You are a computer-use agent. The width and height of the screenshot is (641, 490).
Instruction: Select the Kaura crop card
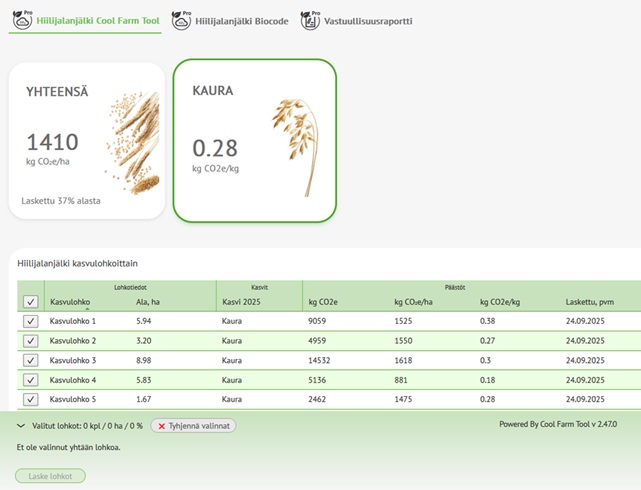click(254, 140)
